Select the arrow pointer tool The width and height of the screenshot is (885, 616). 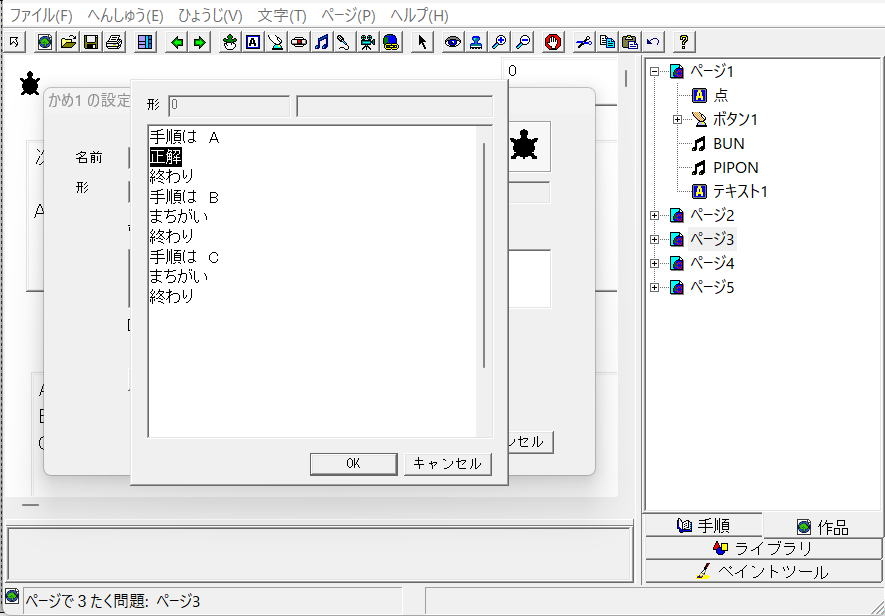pyautogui.click(x=422, y=42)
